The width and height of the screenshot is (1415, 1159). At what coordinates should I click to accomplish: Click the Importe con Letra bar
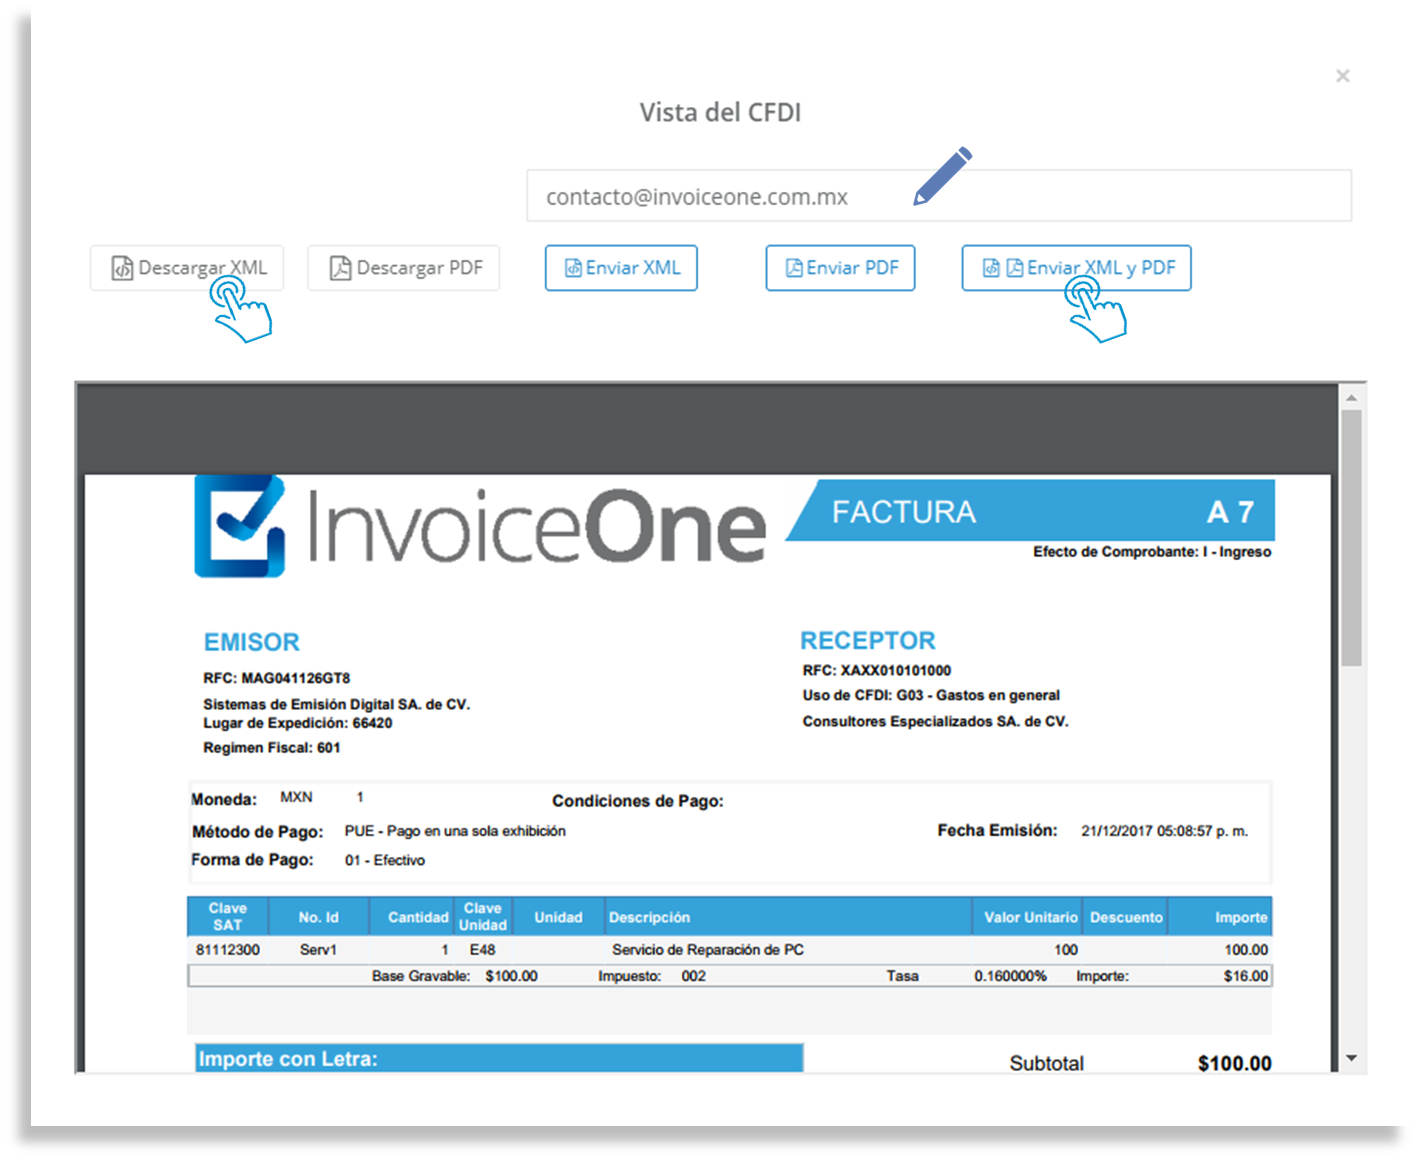(x=499, y=1058)
